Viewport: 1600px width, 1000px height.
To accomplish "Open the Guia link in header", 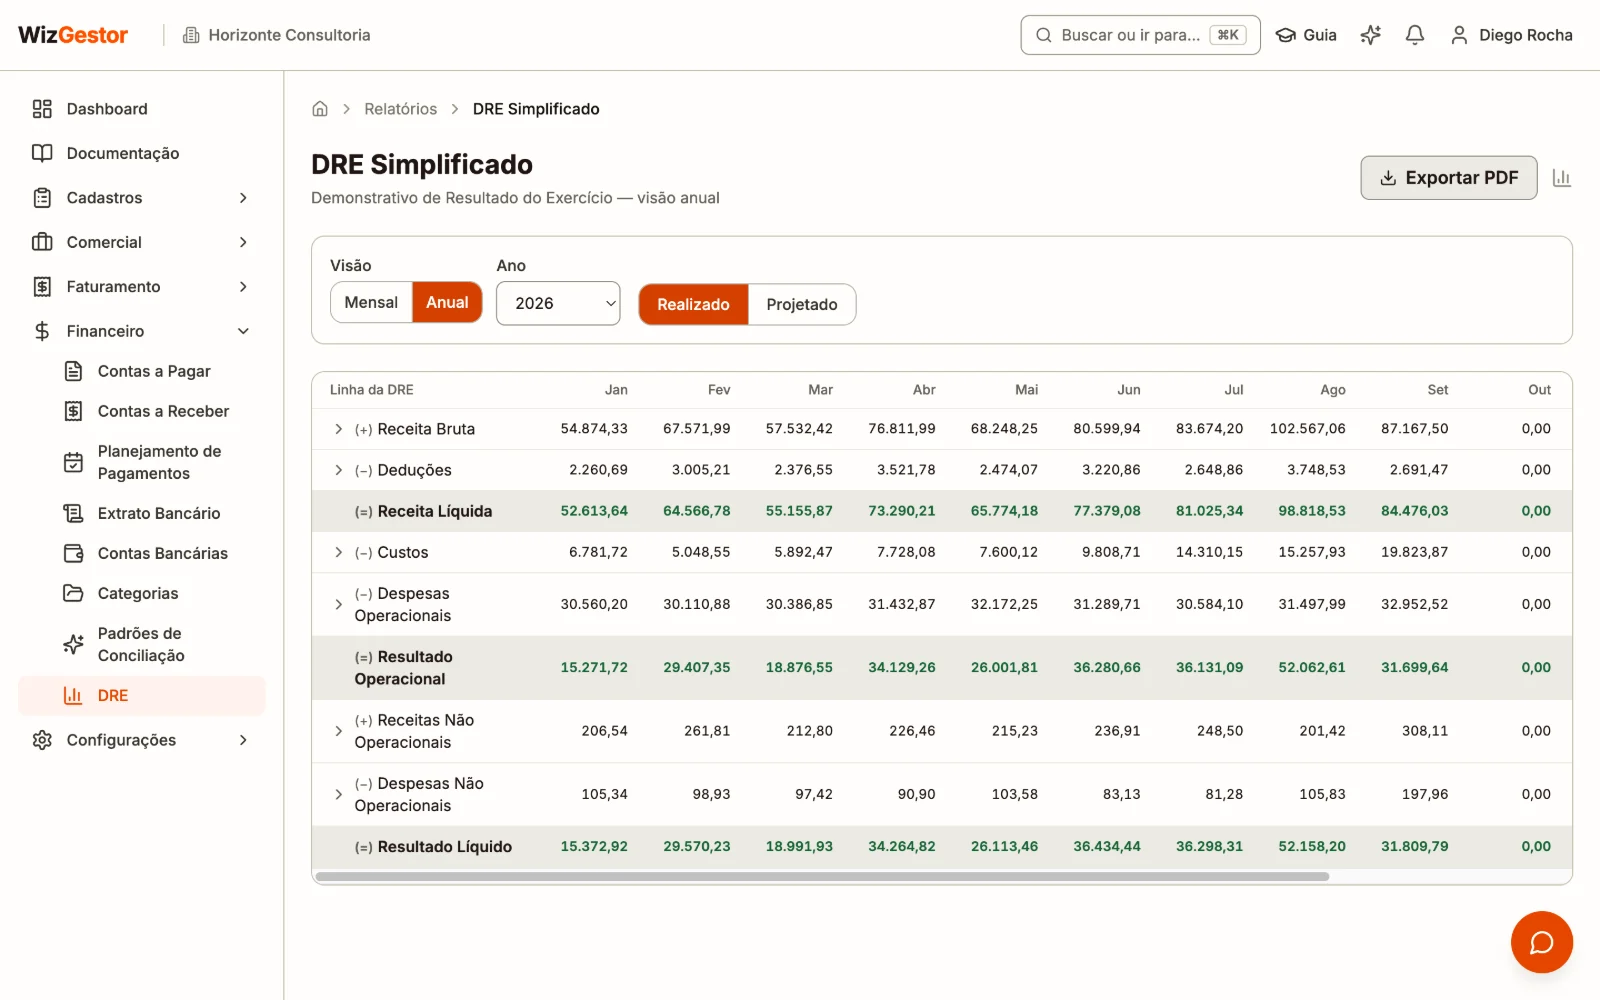I will (x=1306, y=35).
